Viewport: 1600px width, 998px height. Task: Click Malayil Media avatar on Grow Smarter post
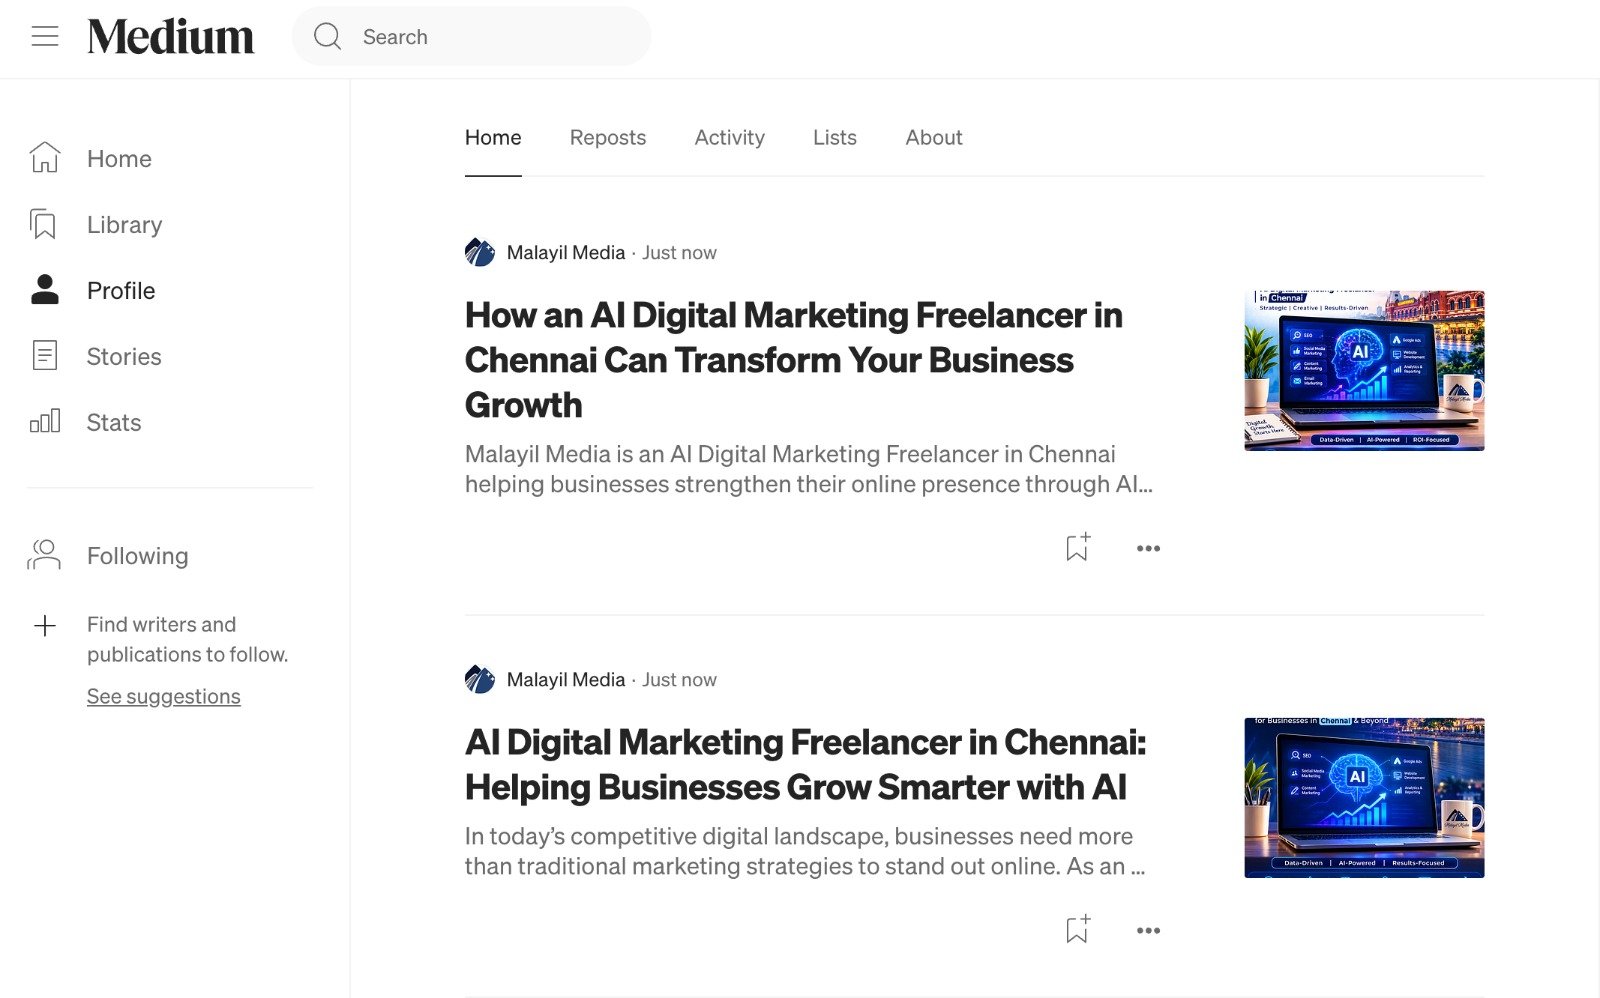[480, 679]
